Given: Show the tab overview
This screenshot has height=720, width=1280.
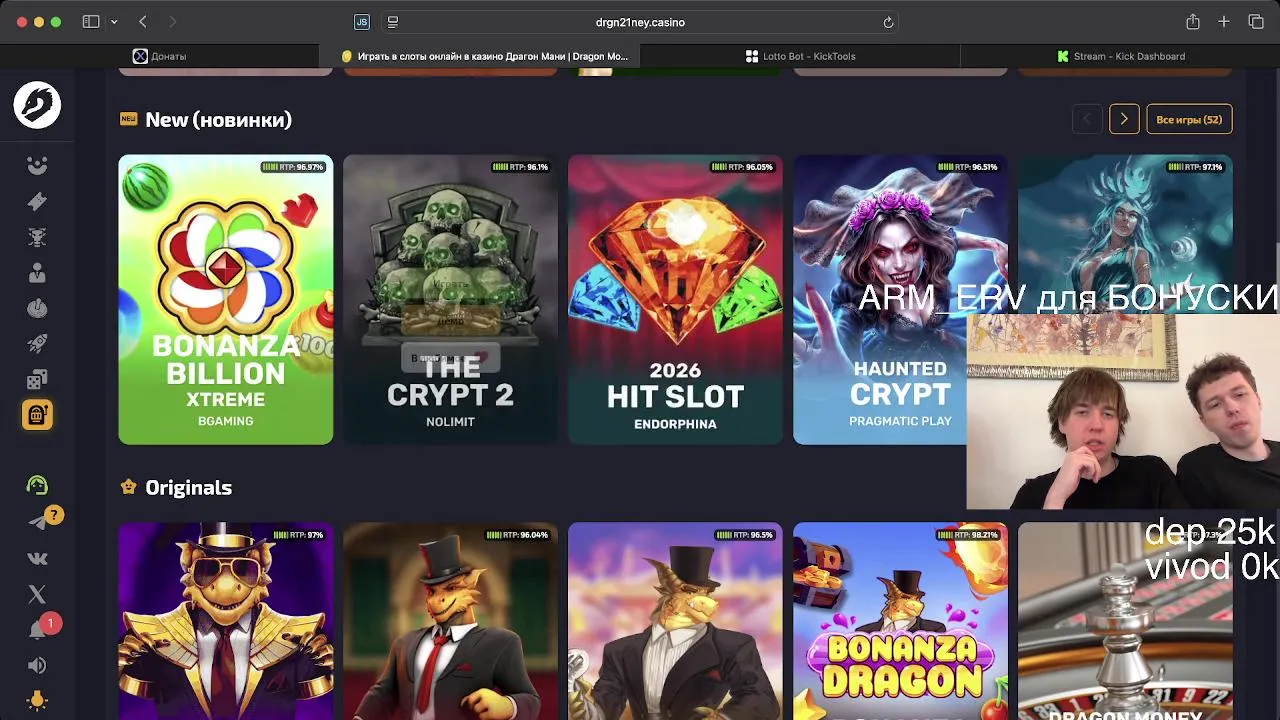Looking at the screenshot, I should [x=1256, y=22].
